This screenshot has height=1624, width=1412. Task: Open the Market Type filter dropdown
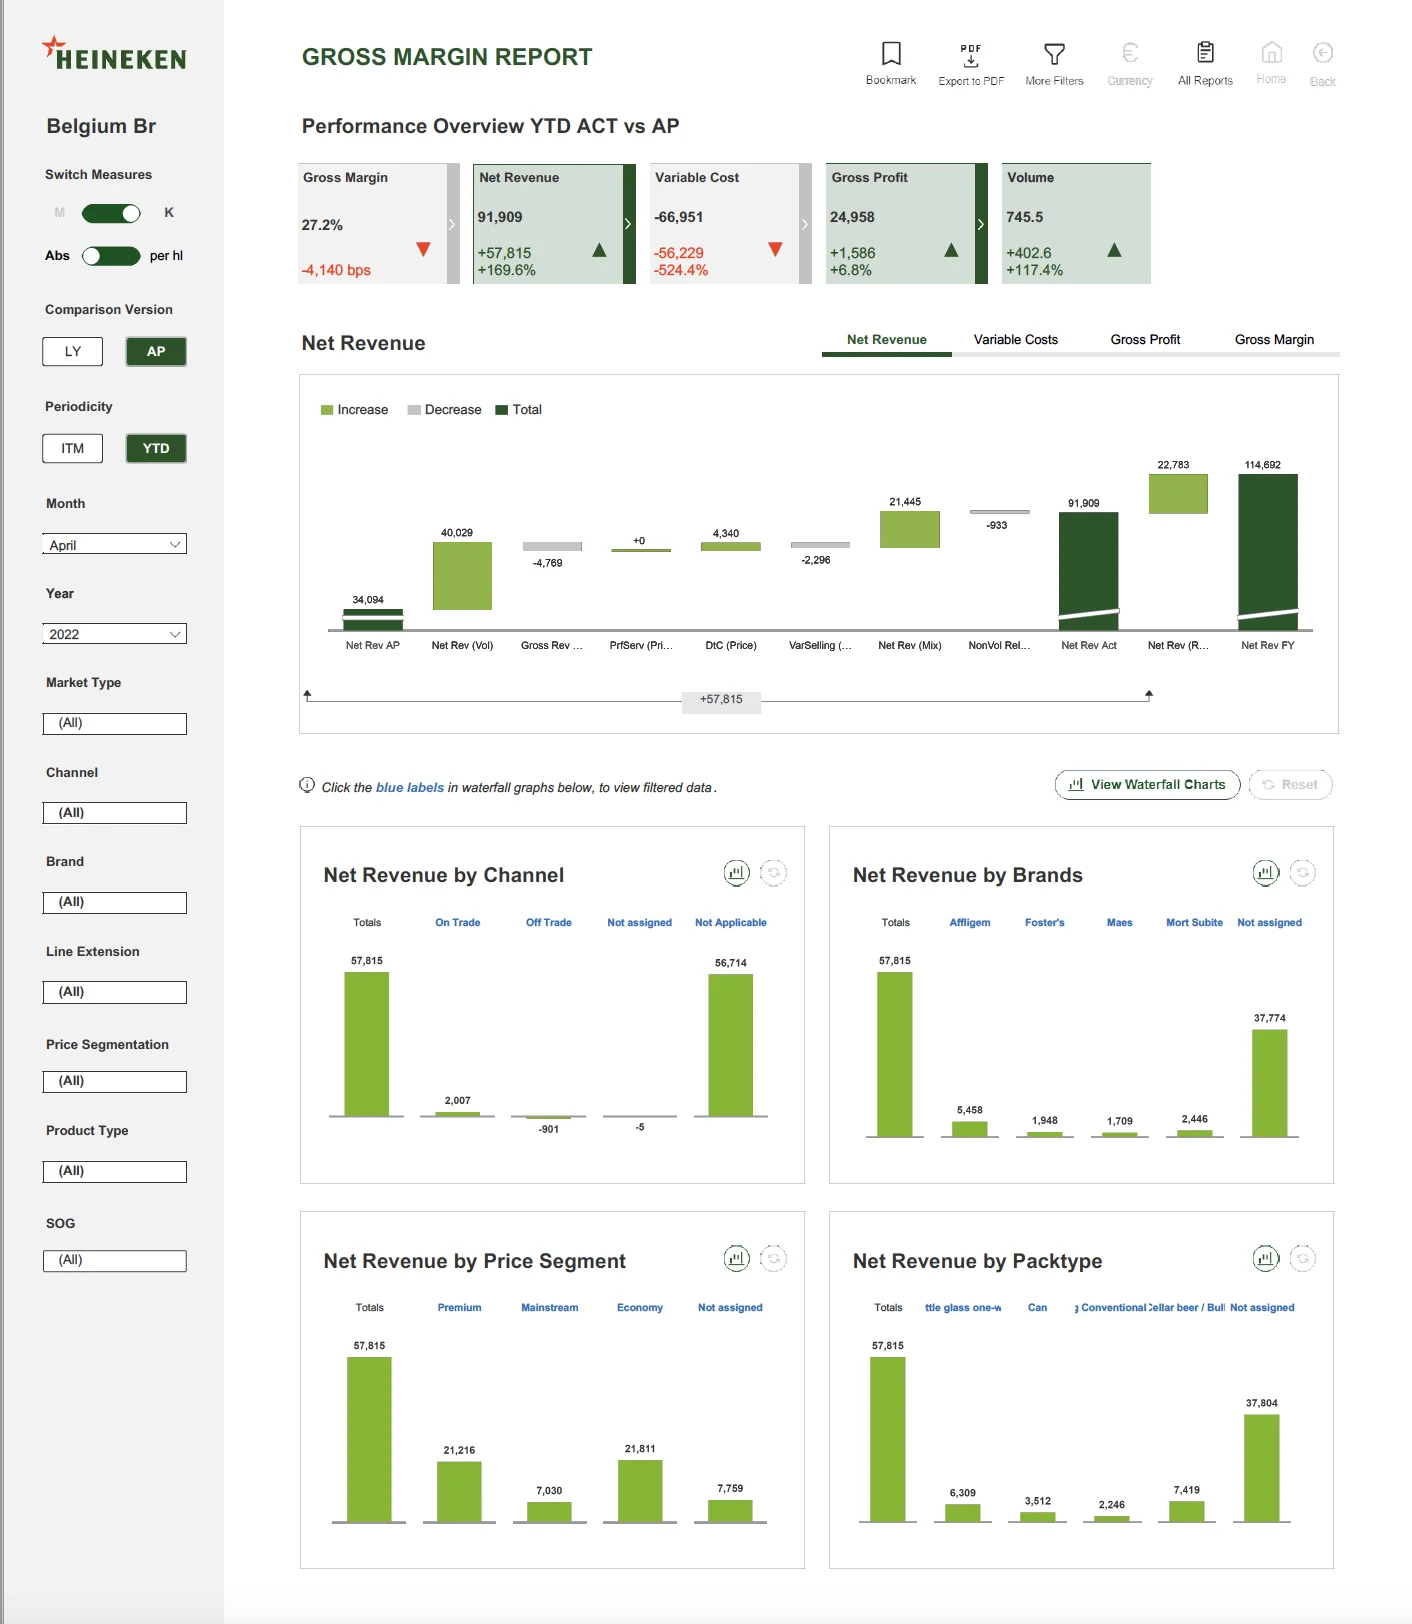click(115, 724)
